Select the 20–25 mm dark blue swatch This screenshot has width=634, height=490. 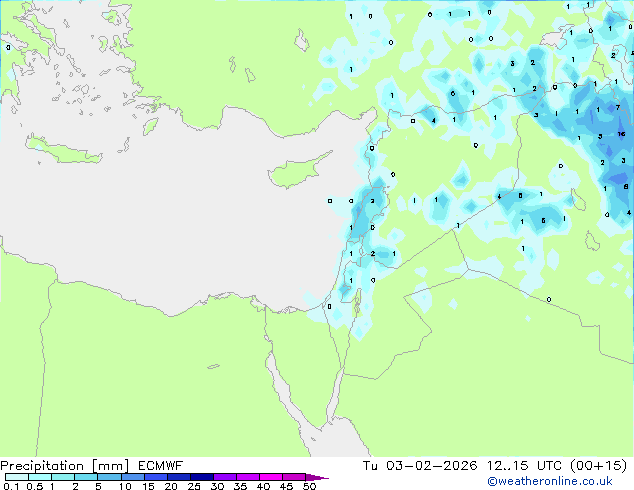click(178, 477)
